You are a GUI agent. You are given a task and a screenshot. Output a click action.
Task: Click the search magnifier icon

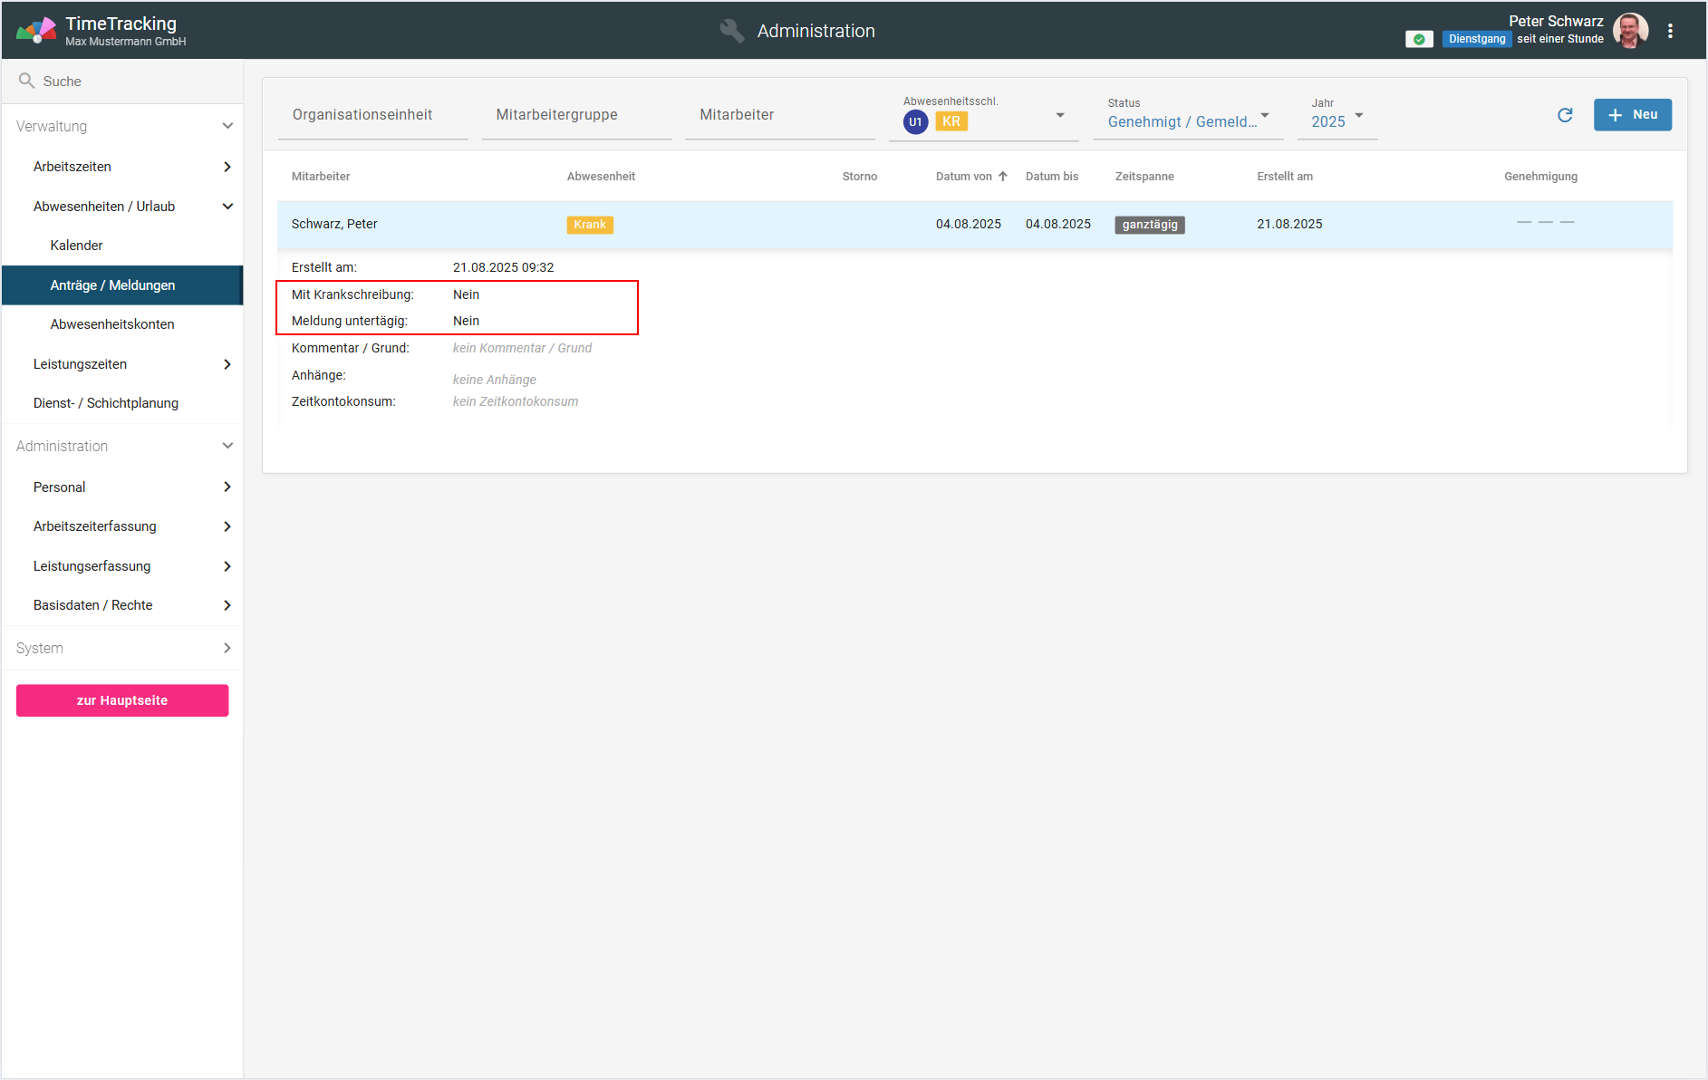tap(27, 81)
